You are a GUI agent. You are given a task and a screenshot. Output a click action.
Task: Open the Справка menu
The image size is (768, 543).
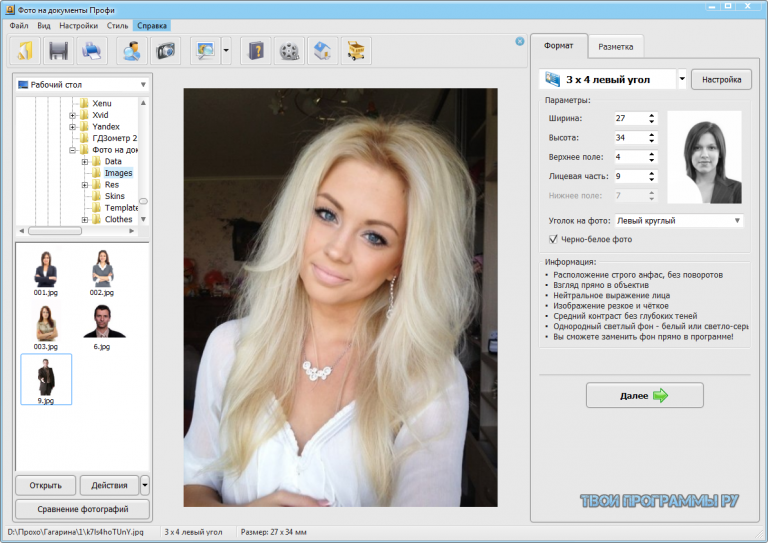pyautogui.click(x=152, y=25)
